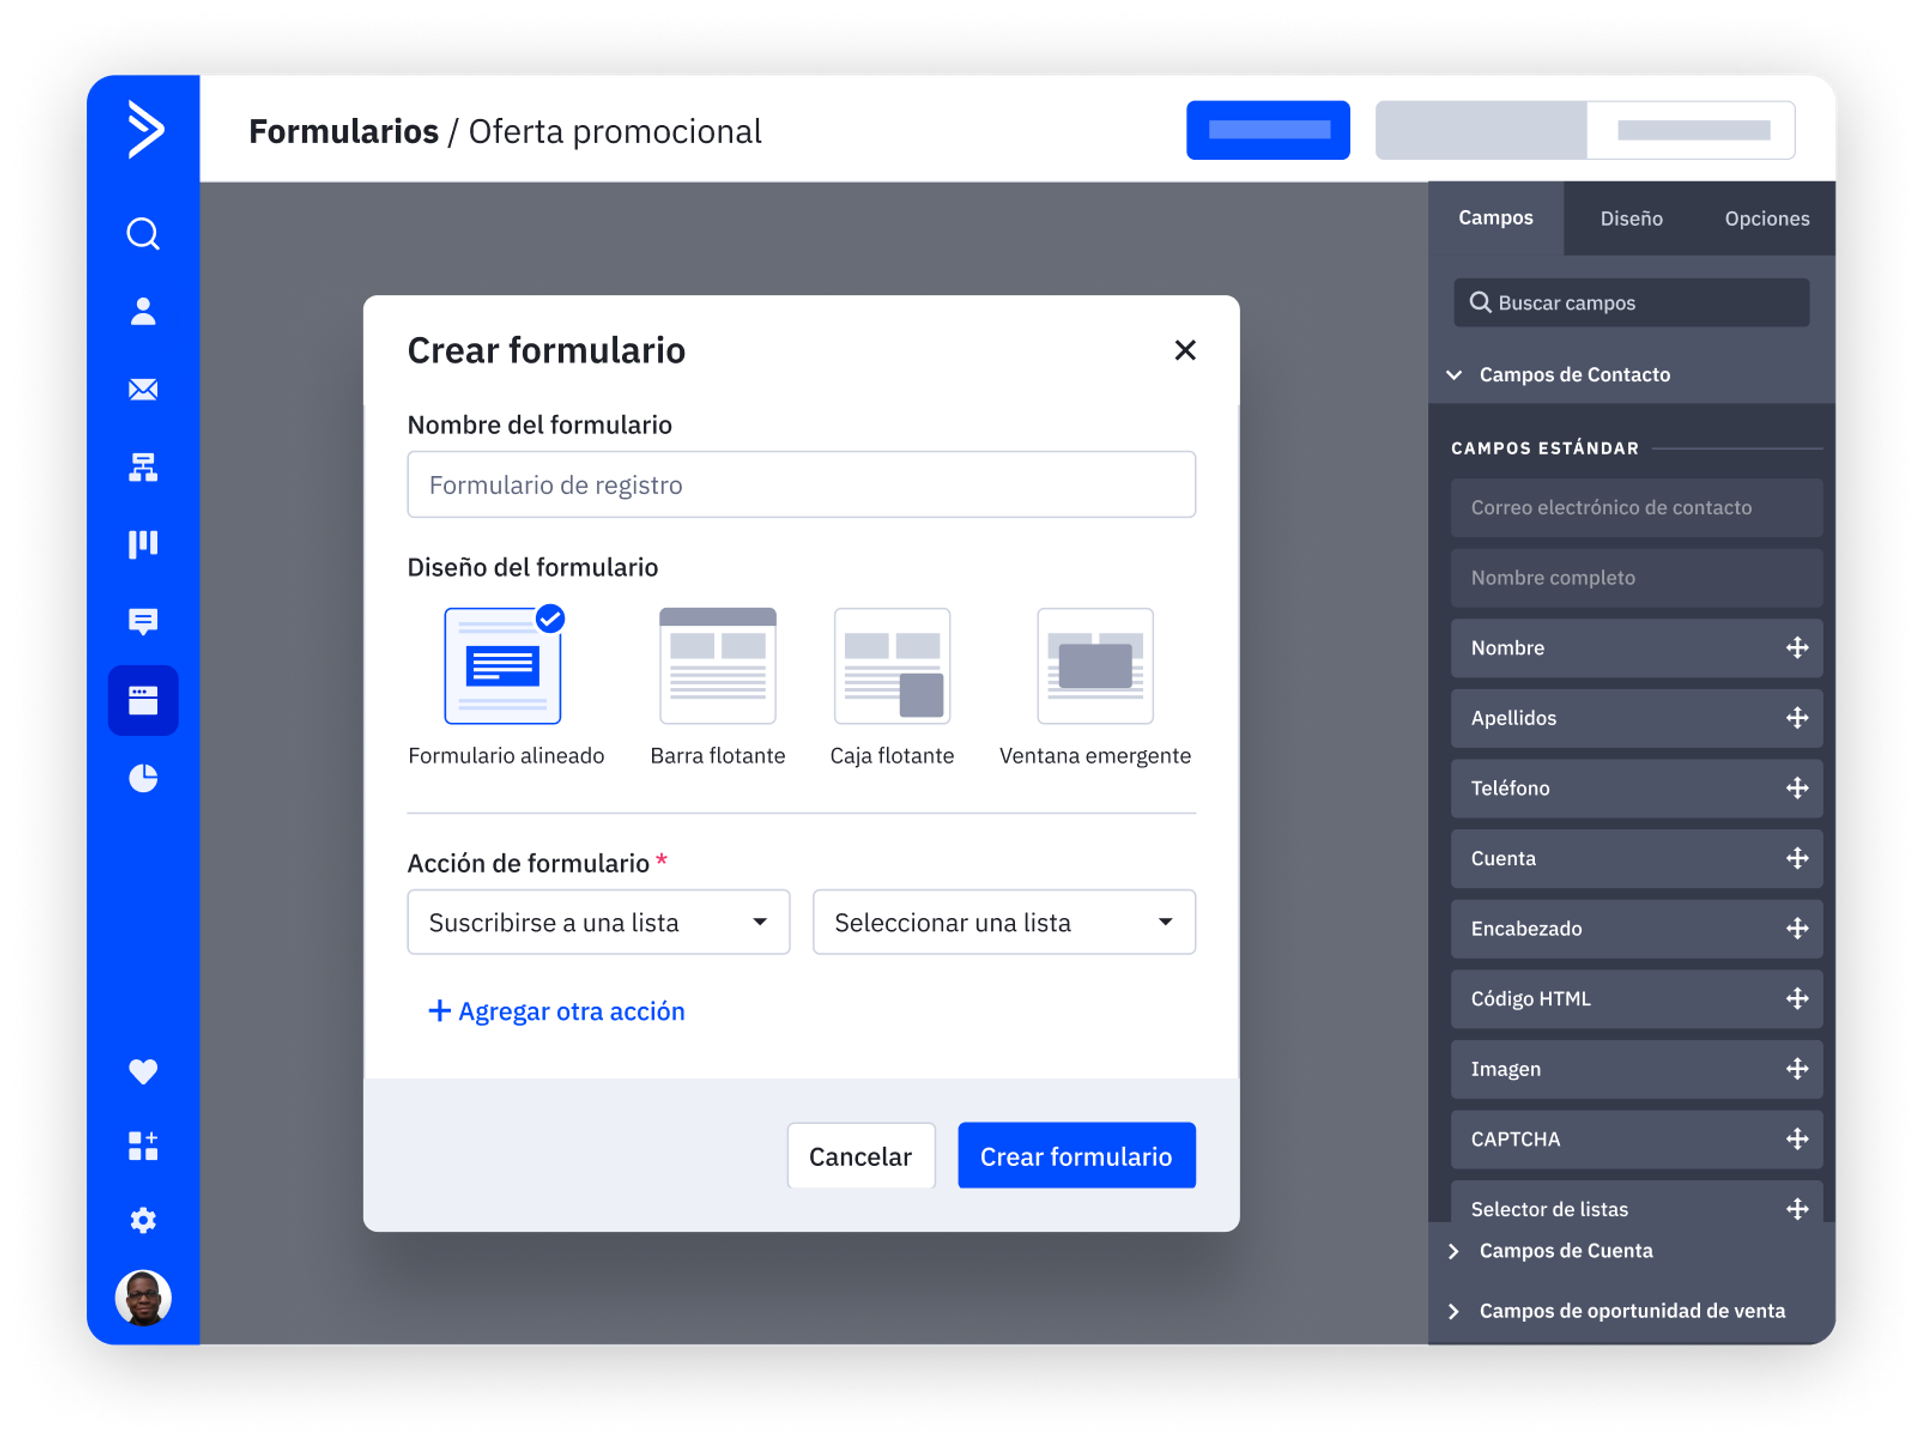
Task: Choose the Barra flotante layout
Action: [x=717, y=666]
